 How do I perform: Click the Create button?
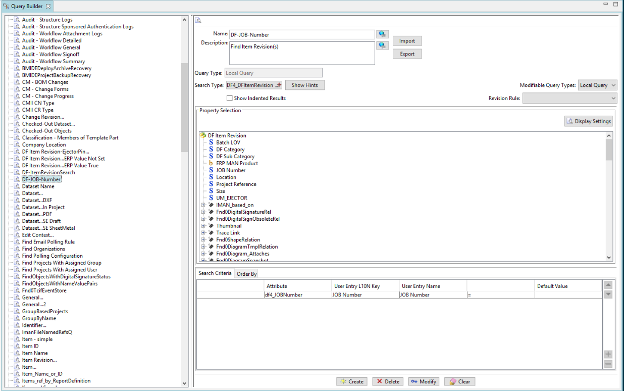click(352, 381)
